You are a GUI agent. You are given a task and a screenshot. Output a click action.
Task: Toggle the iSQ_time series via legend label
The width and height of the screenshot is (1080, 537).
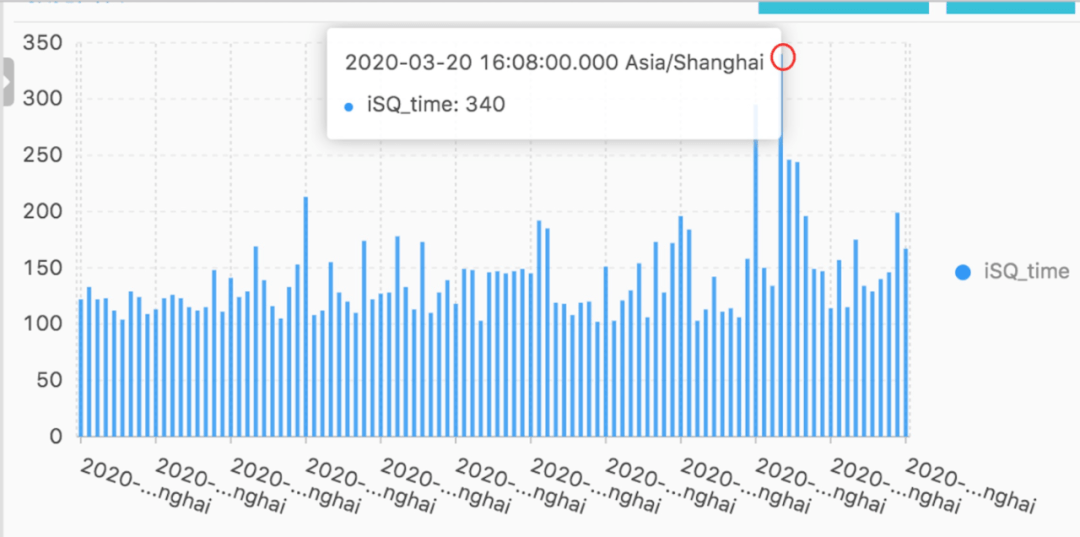[1026, 271]
